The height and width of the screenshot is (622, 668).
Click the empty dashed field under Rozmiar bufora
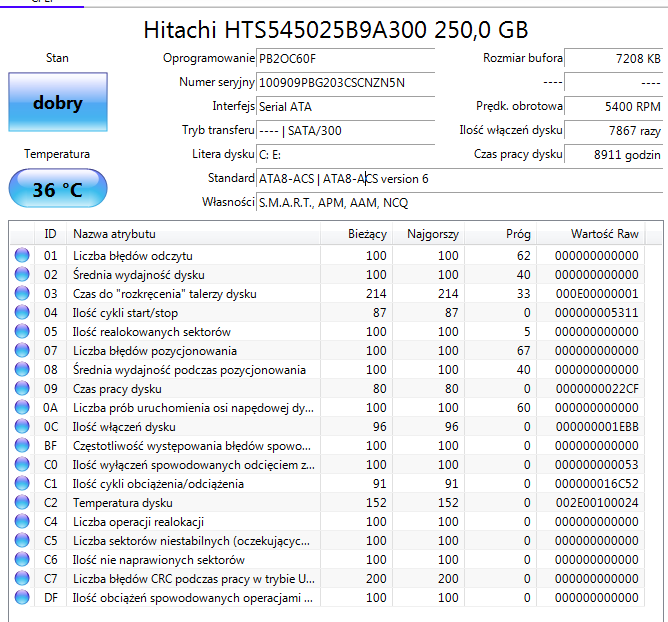(x=613, y=82)
